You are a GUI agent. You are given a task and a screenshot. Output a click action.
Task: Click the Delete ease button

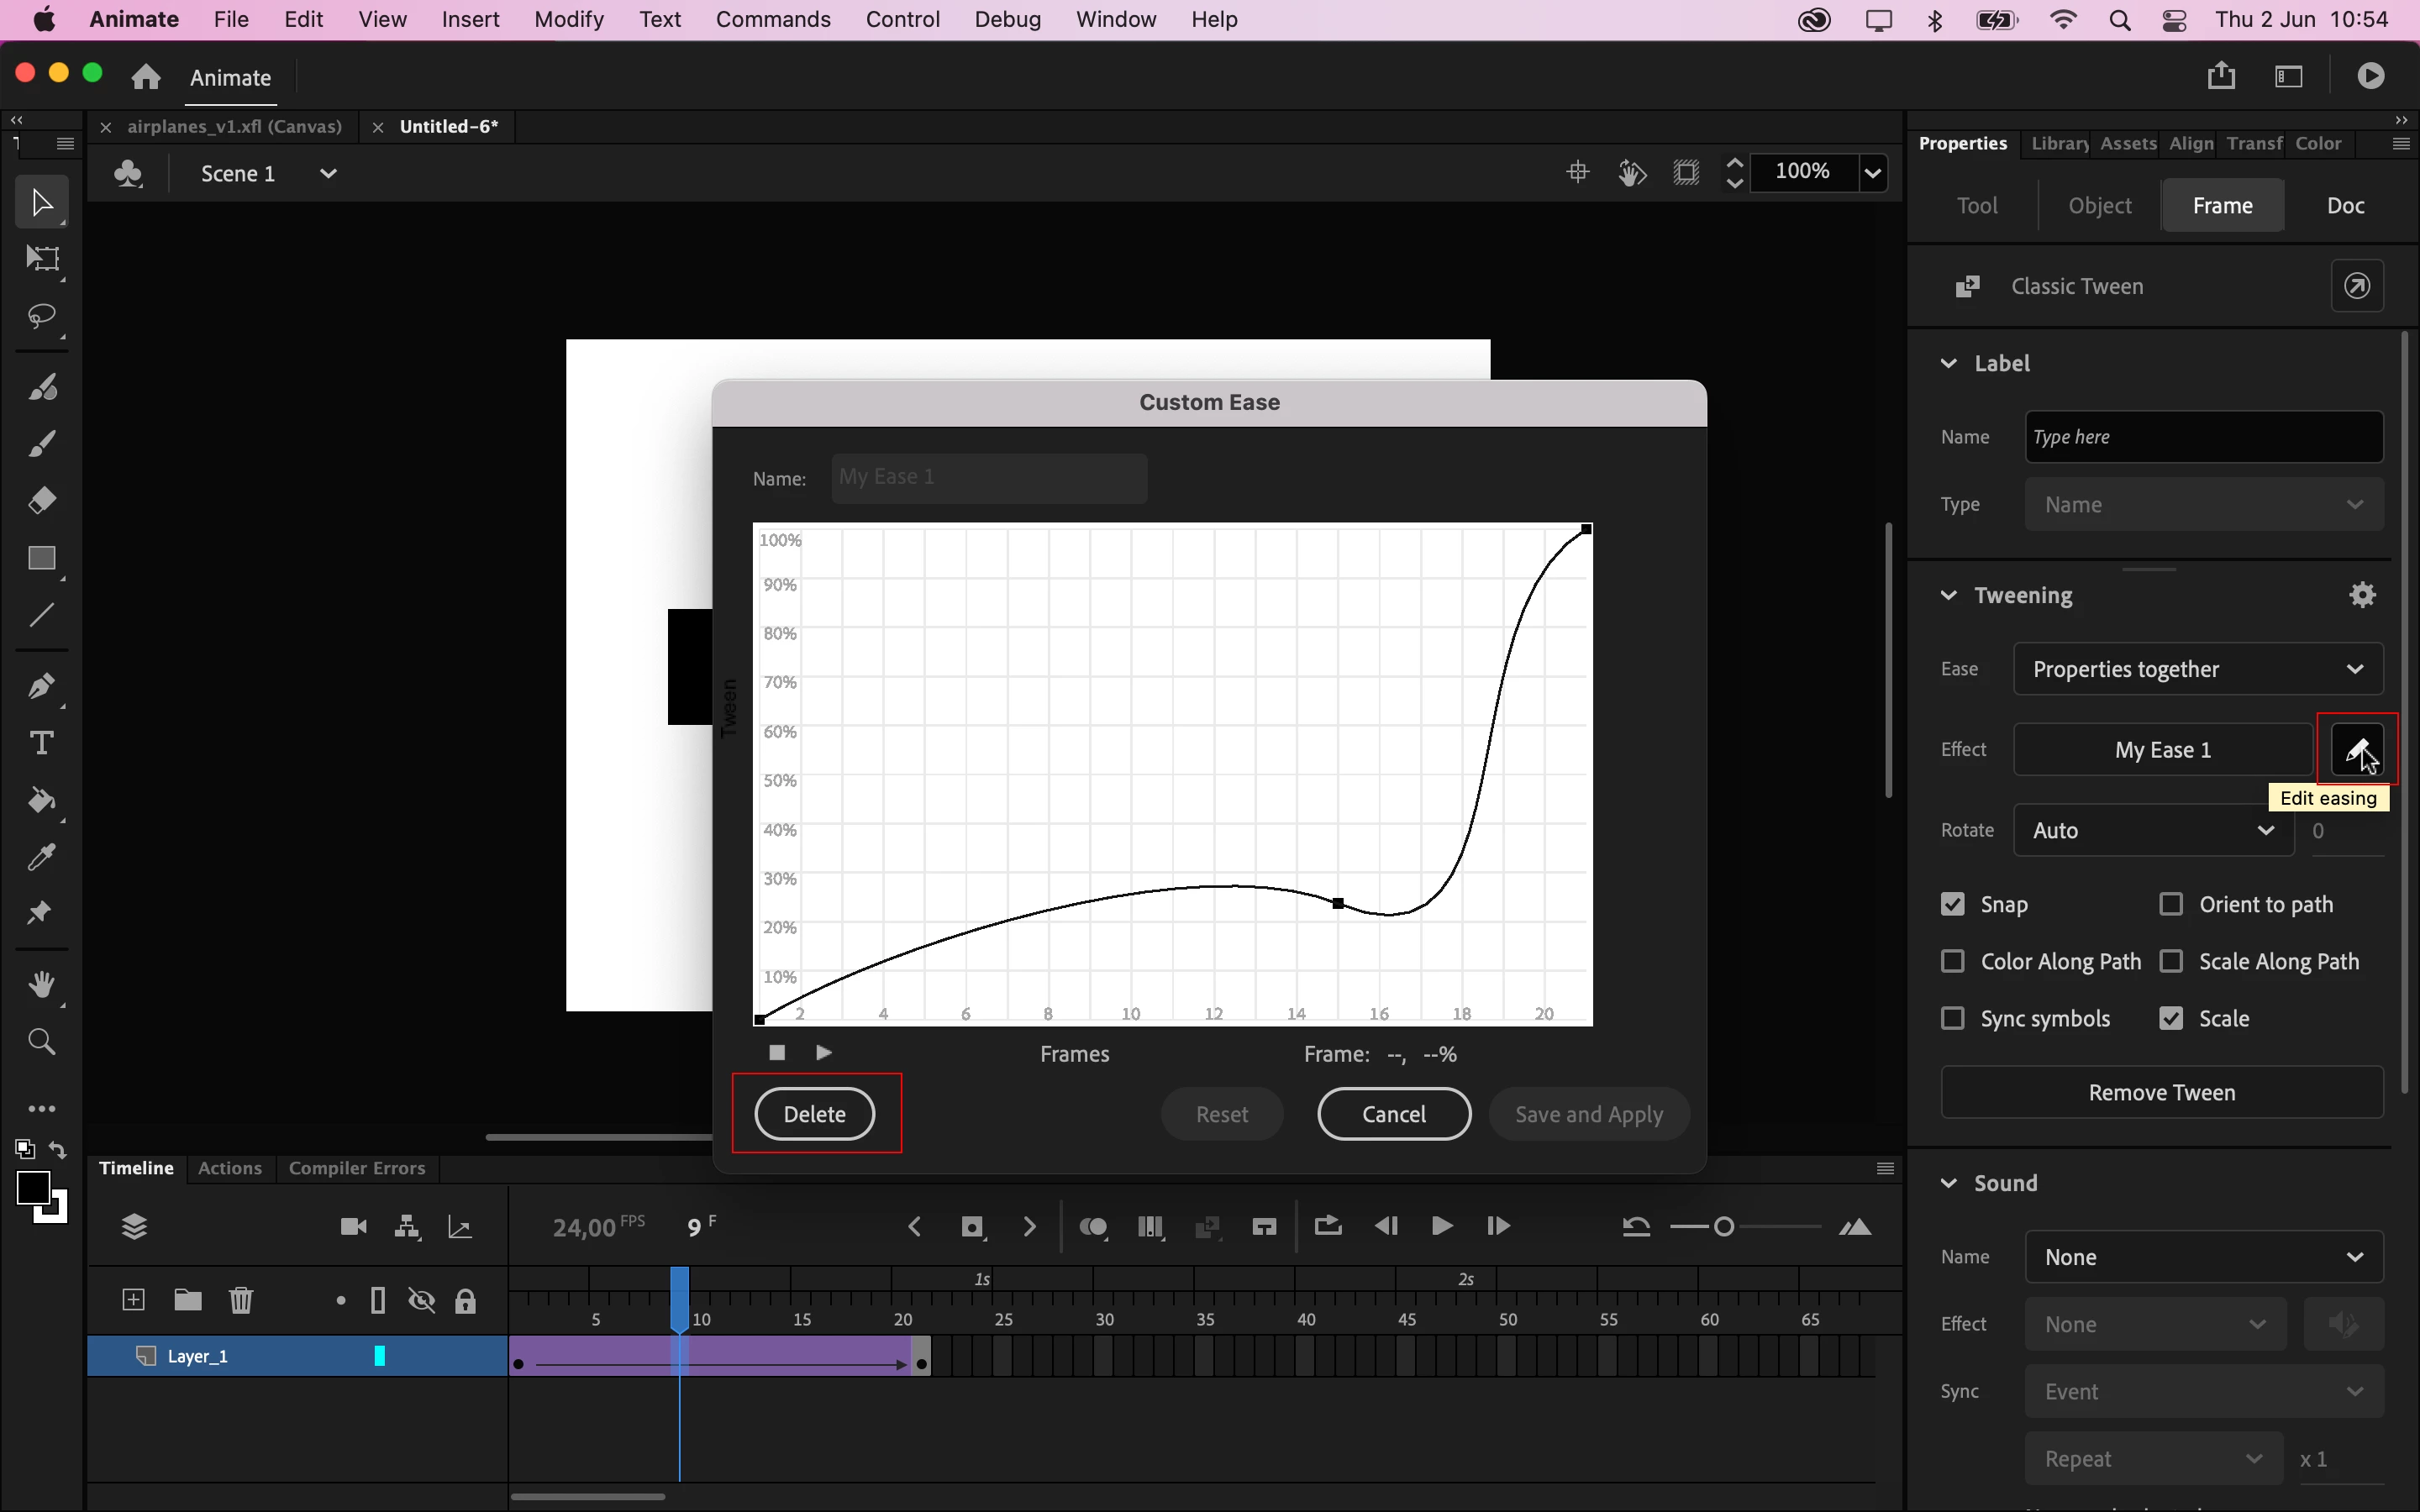click(x=814, y=1114)
